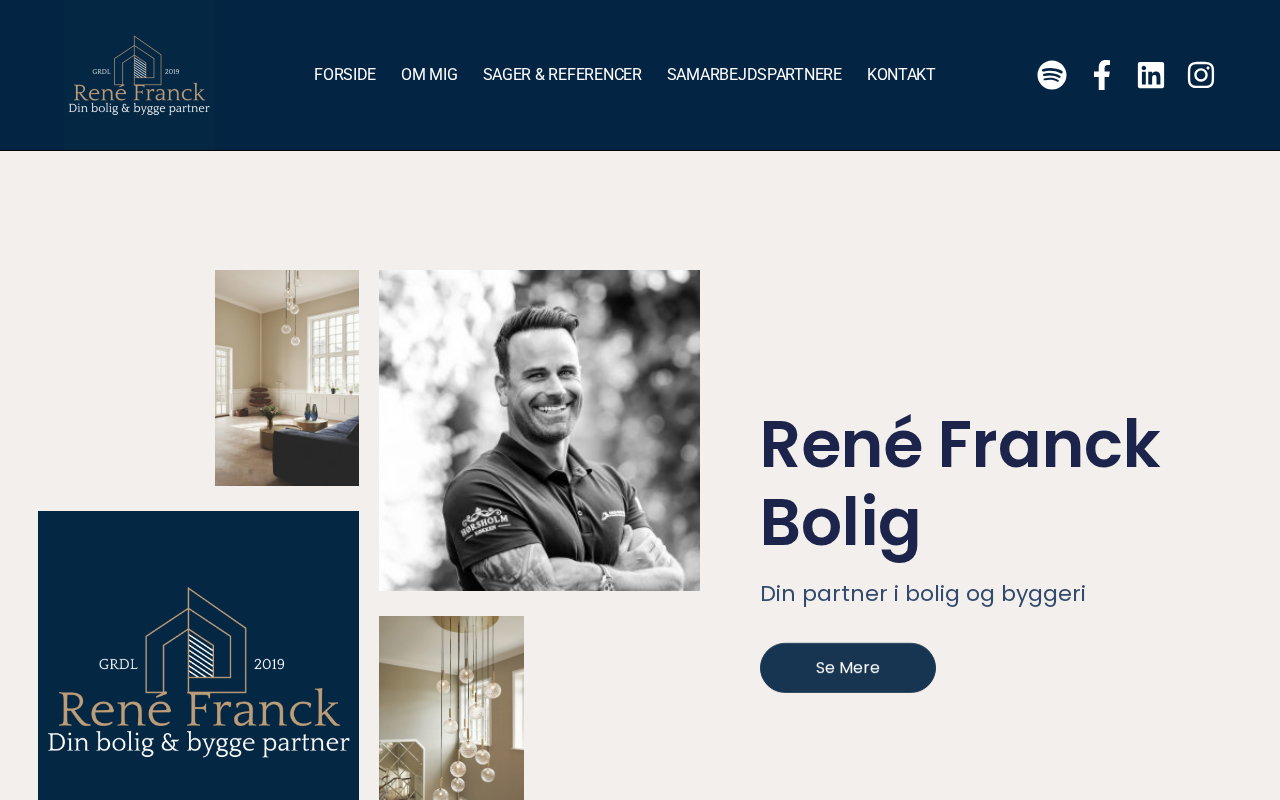Open the Spotify social icon
1280x800 pixels.
point(1051,75)
